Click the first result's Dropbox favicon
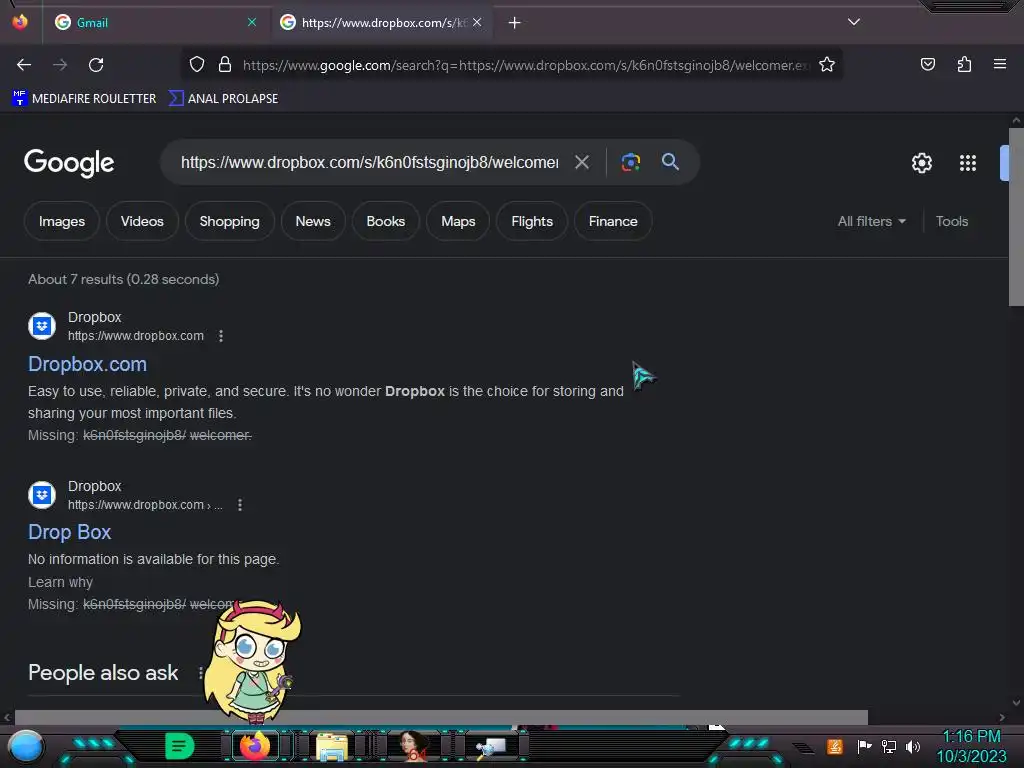 [x=42, y=326]
